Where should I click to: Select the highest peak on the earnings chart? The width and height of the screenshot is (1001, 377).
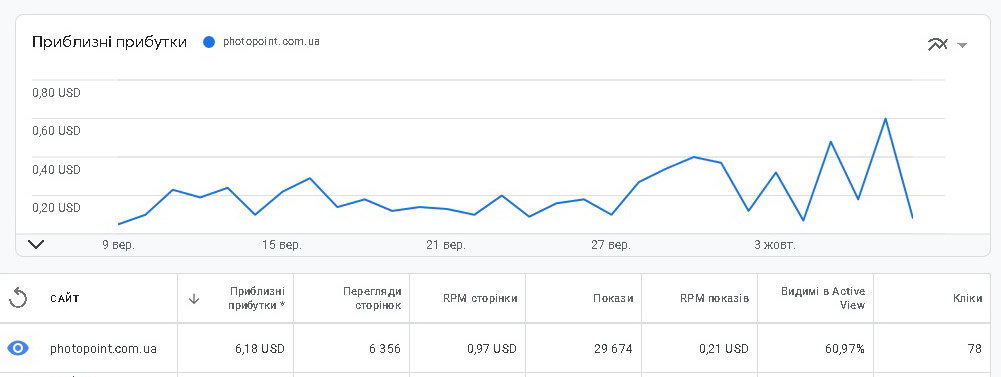885,119
